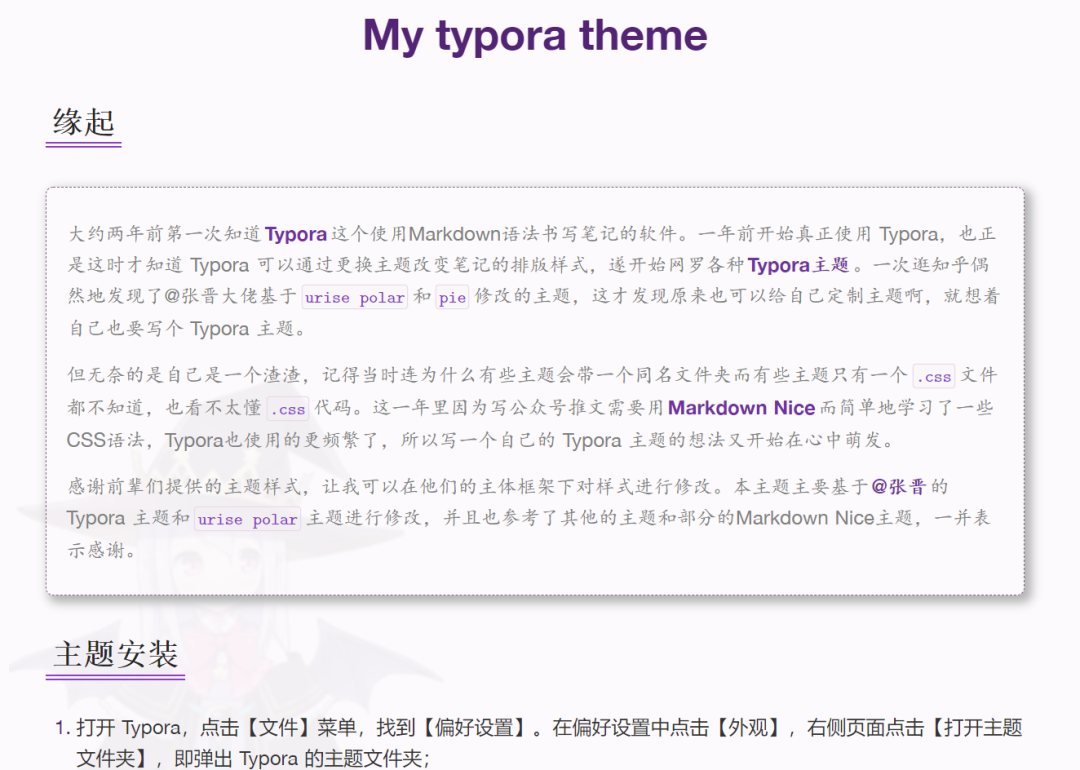Click '.css' code before '代码'
This screenshot has height=770, width=1080.
pos(288,409)
